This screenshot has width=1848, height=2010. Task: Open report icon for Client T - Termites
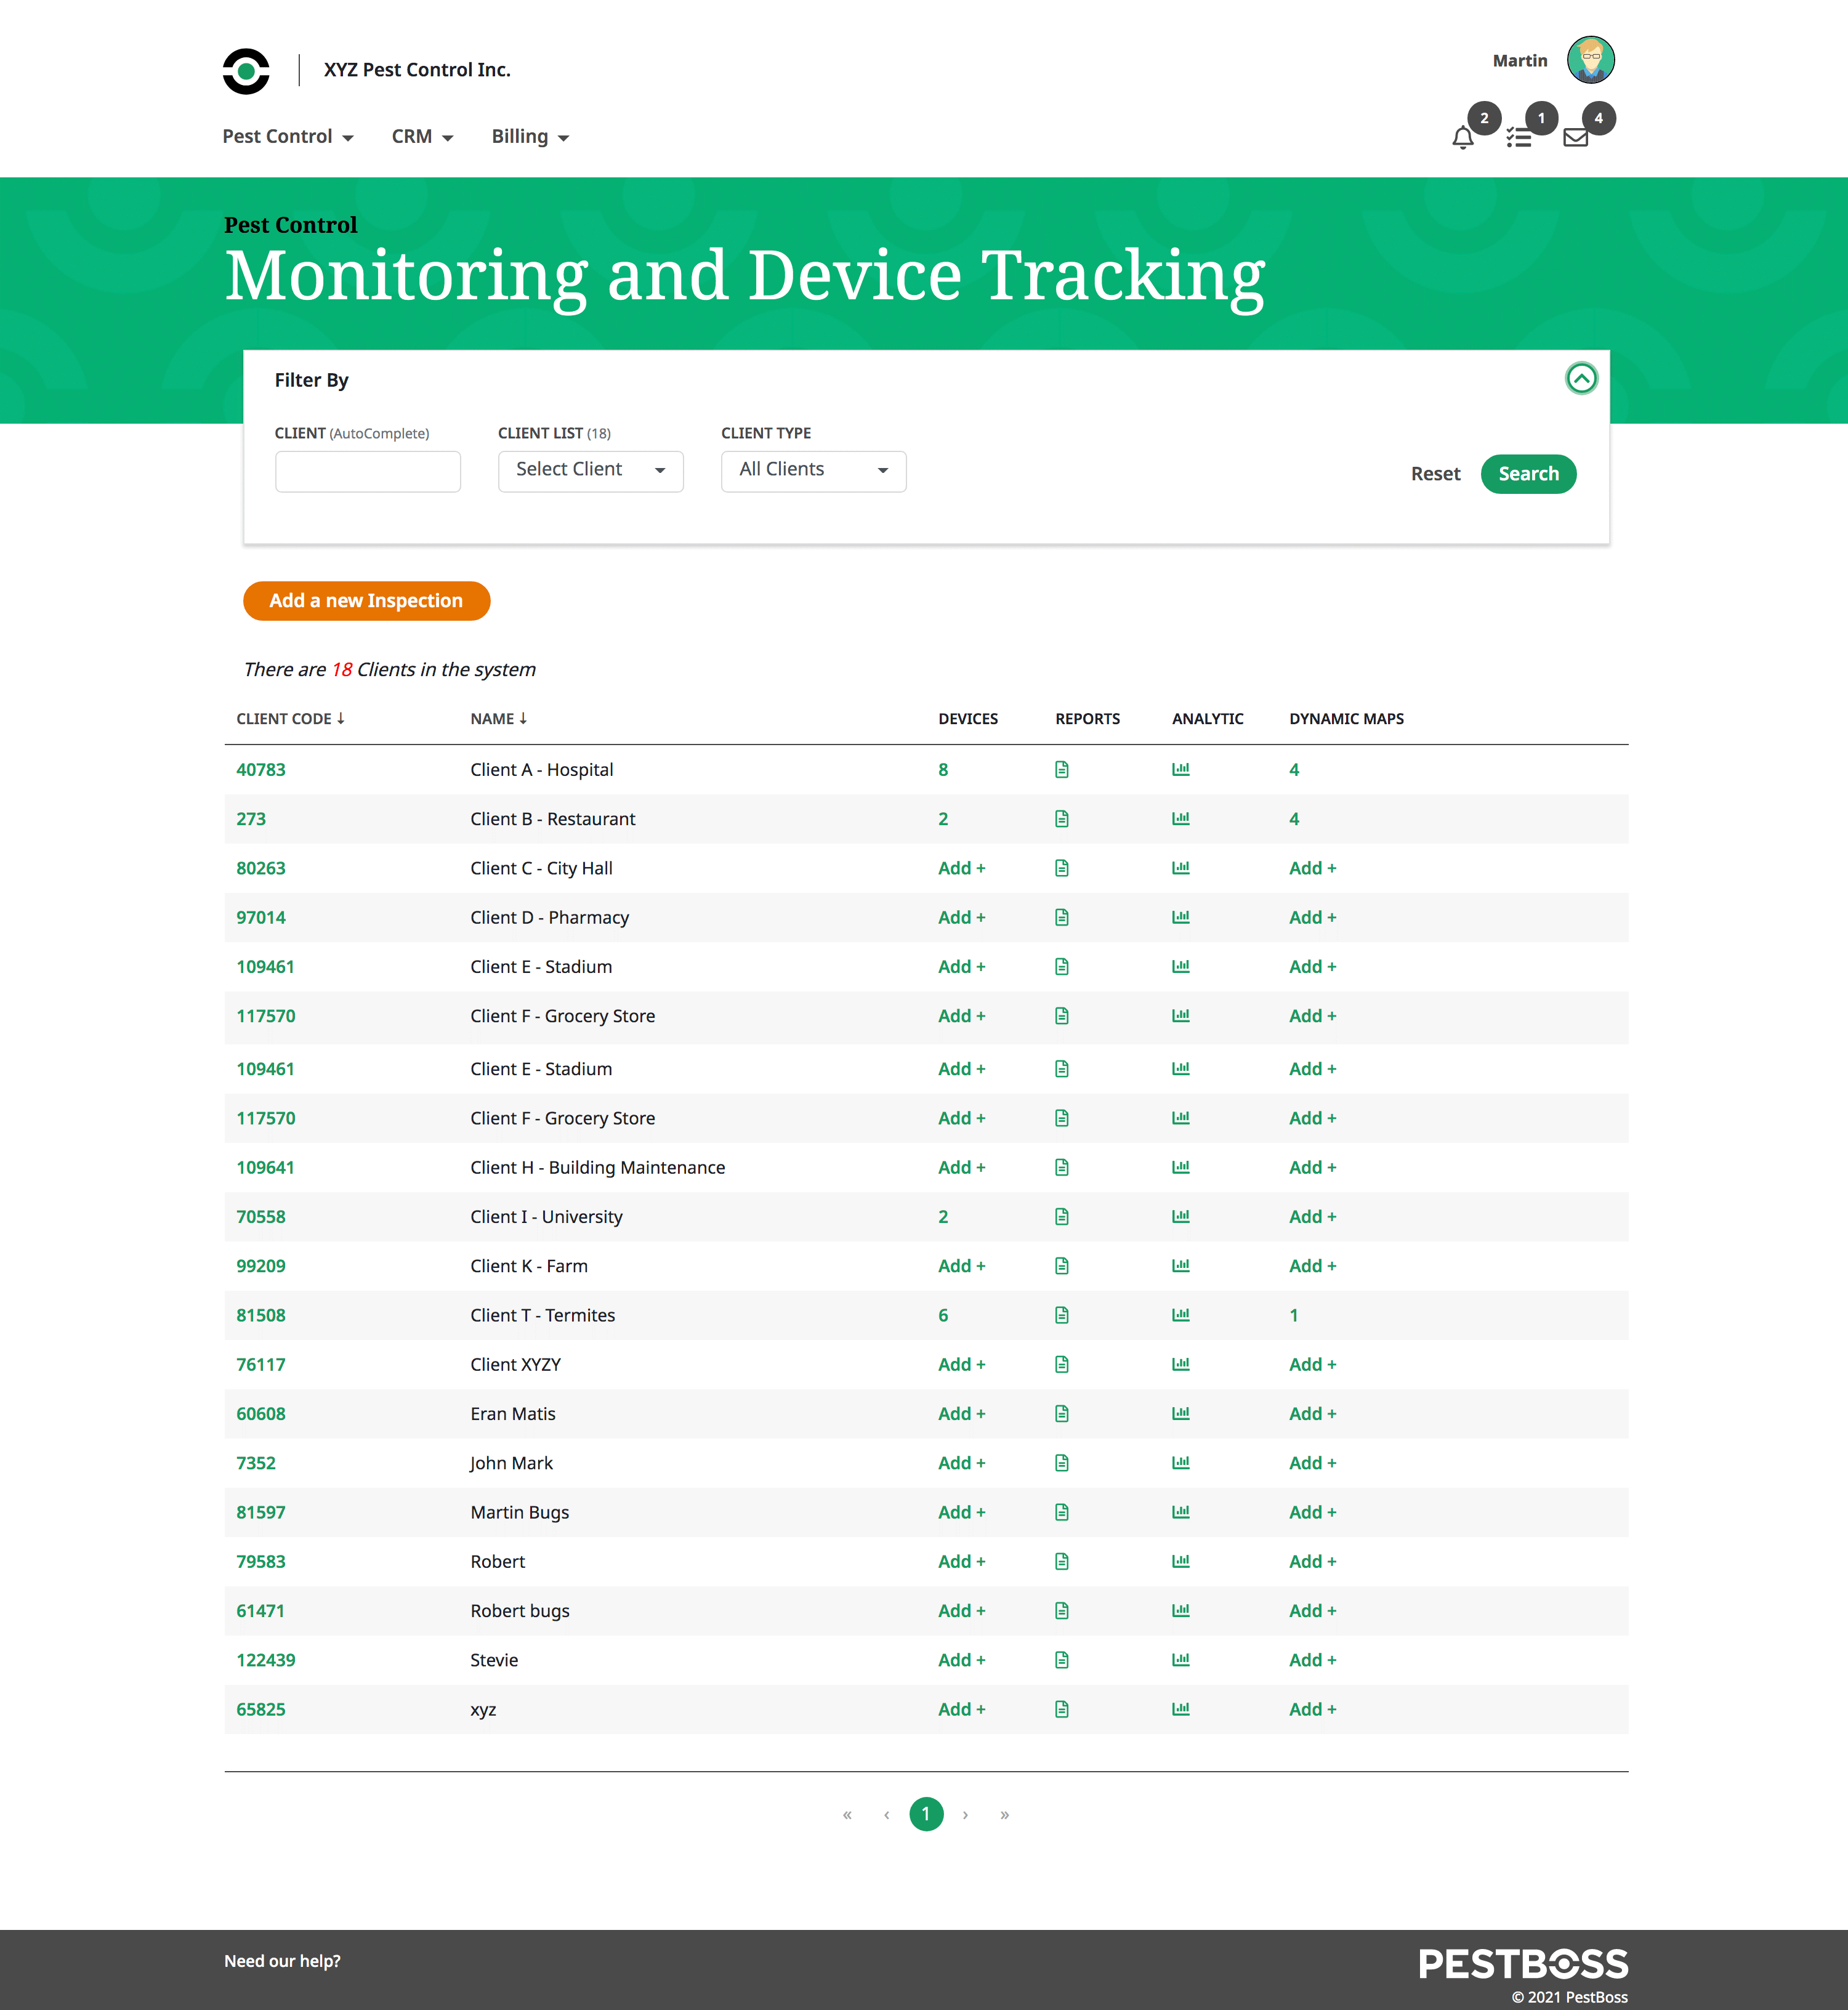click(x=1061, y=1315)
